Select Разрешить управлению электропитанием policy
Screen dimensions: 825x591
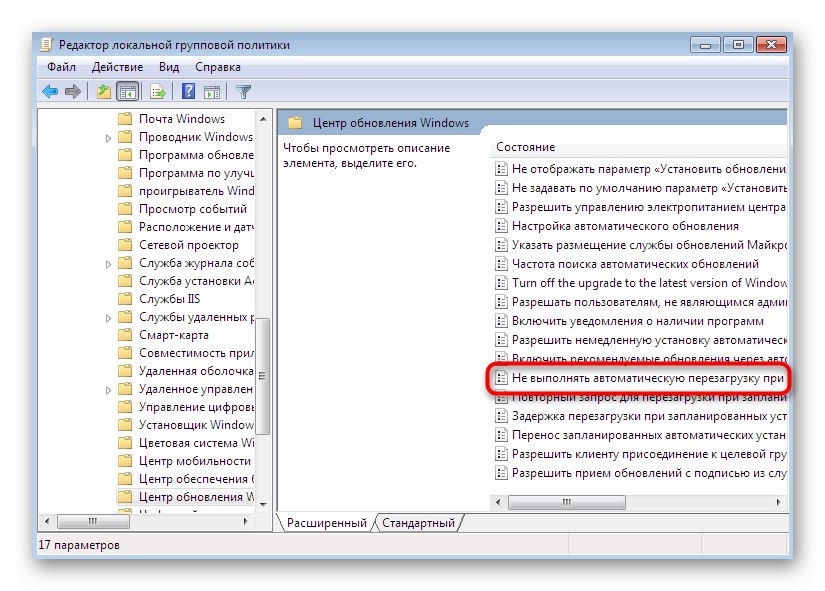(x=648, y=207)
